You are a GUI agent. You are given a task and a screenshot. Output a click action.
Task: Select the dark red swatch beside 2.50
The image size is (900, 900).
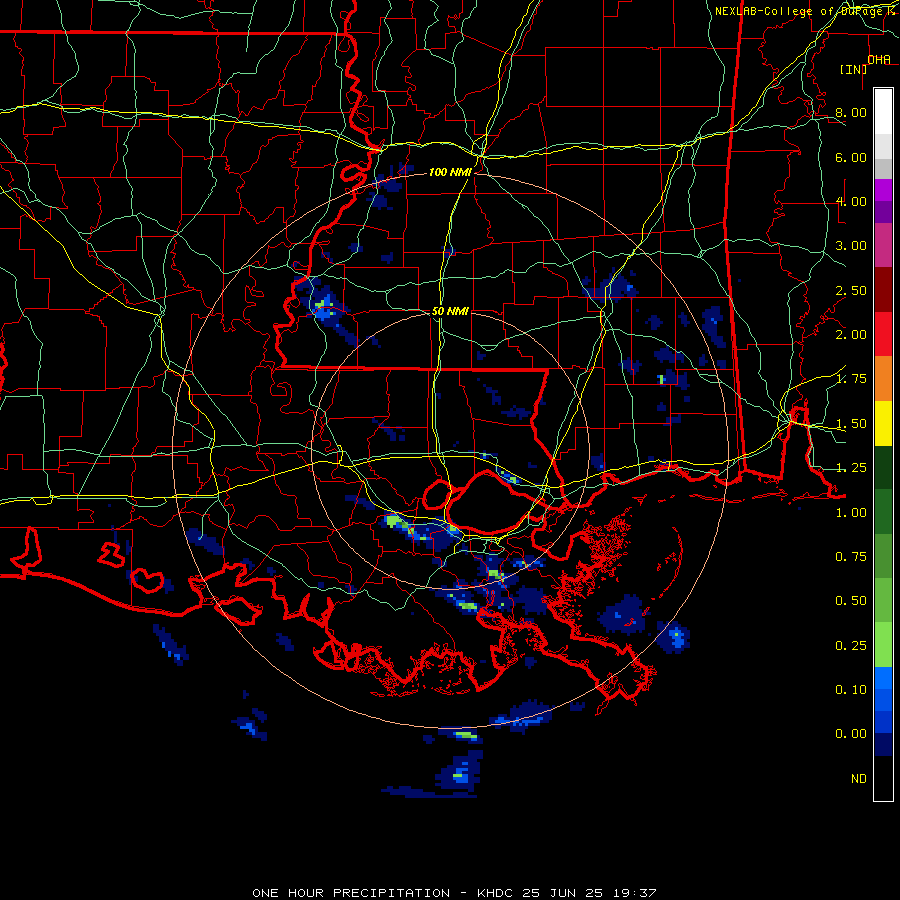(883, 290)
